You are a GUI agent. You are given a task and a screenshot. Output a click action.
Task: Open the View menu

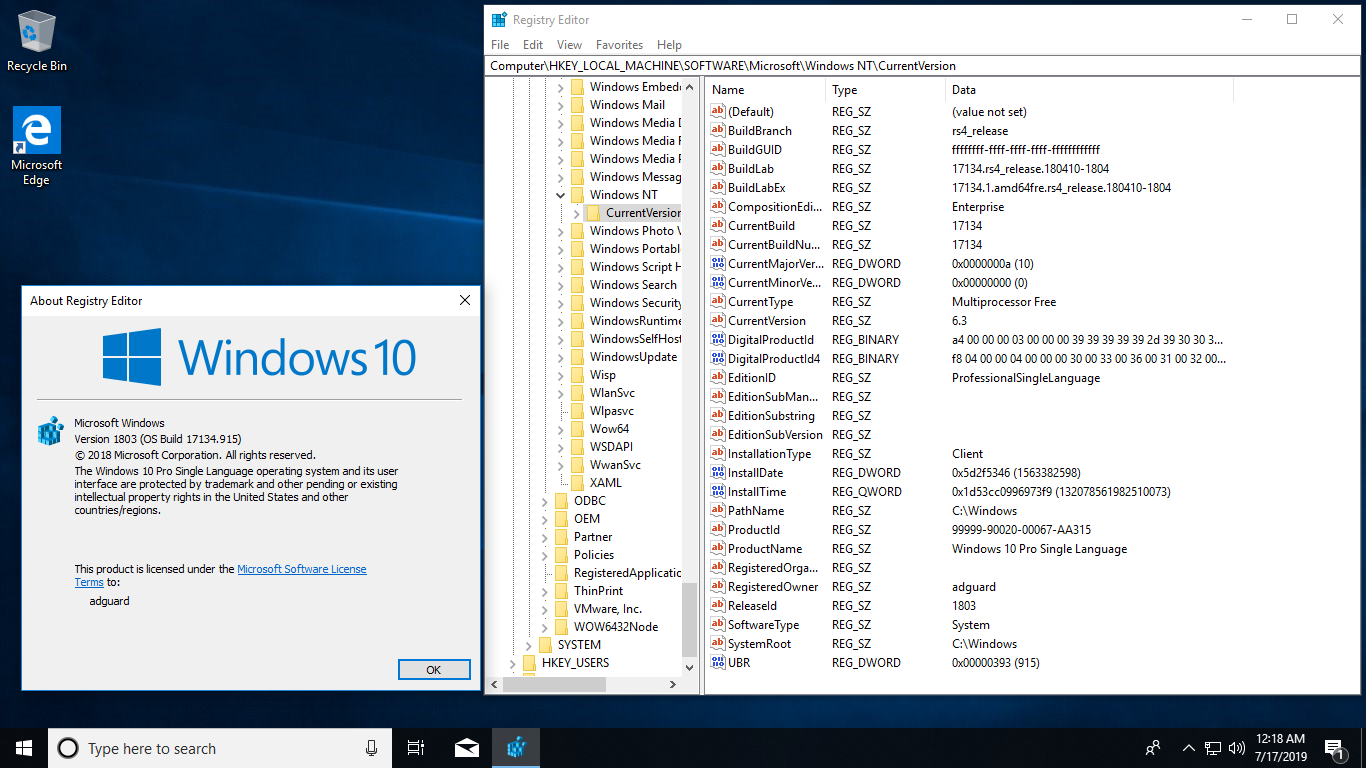569,45
